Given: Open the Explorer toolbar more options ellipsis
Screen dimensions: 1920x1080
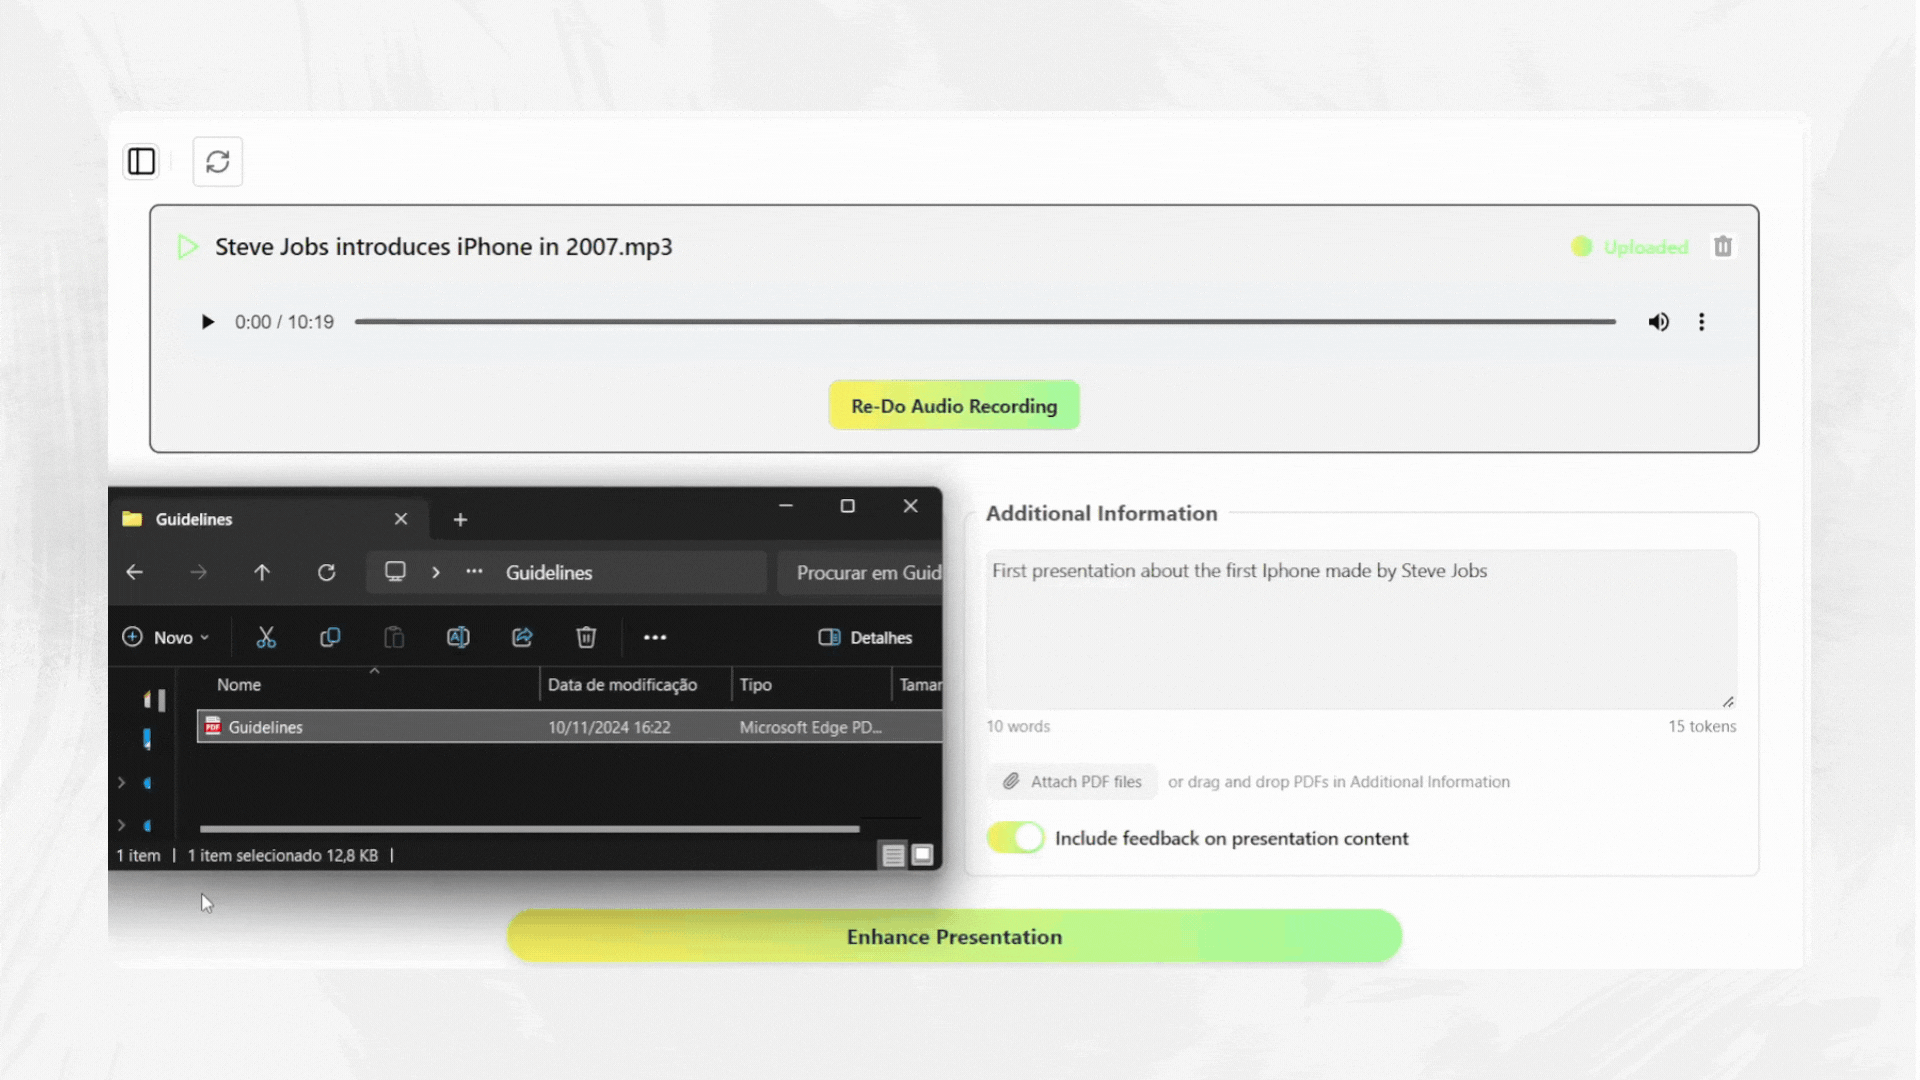Looking at the screenshot, I should point(655,637).
